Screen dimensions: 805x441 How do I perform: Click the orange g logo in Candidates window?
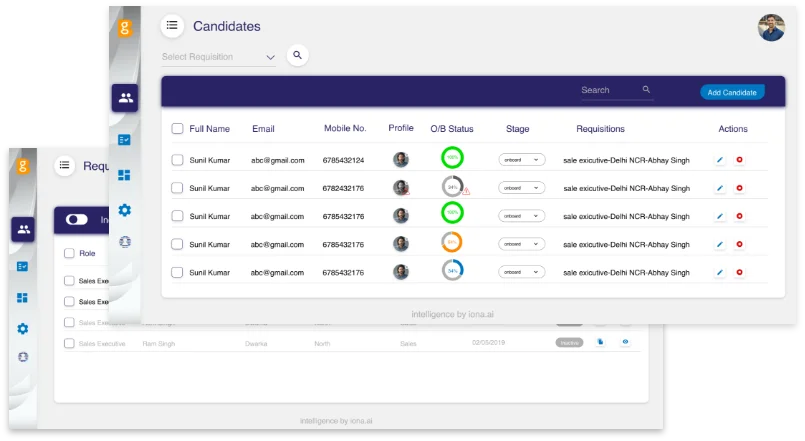coord(125,28)
